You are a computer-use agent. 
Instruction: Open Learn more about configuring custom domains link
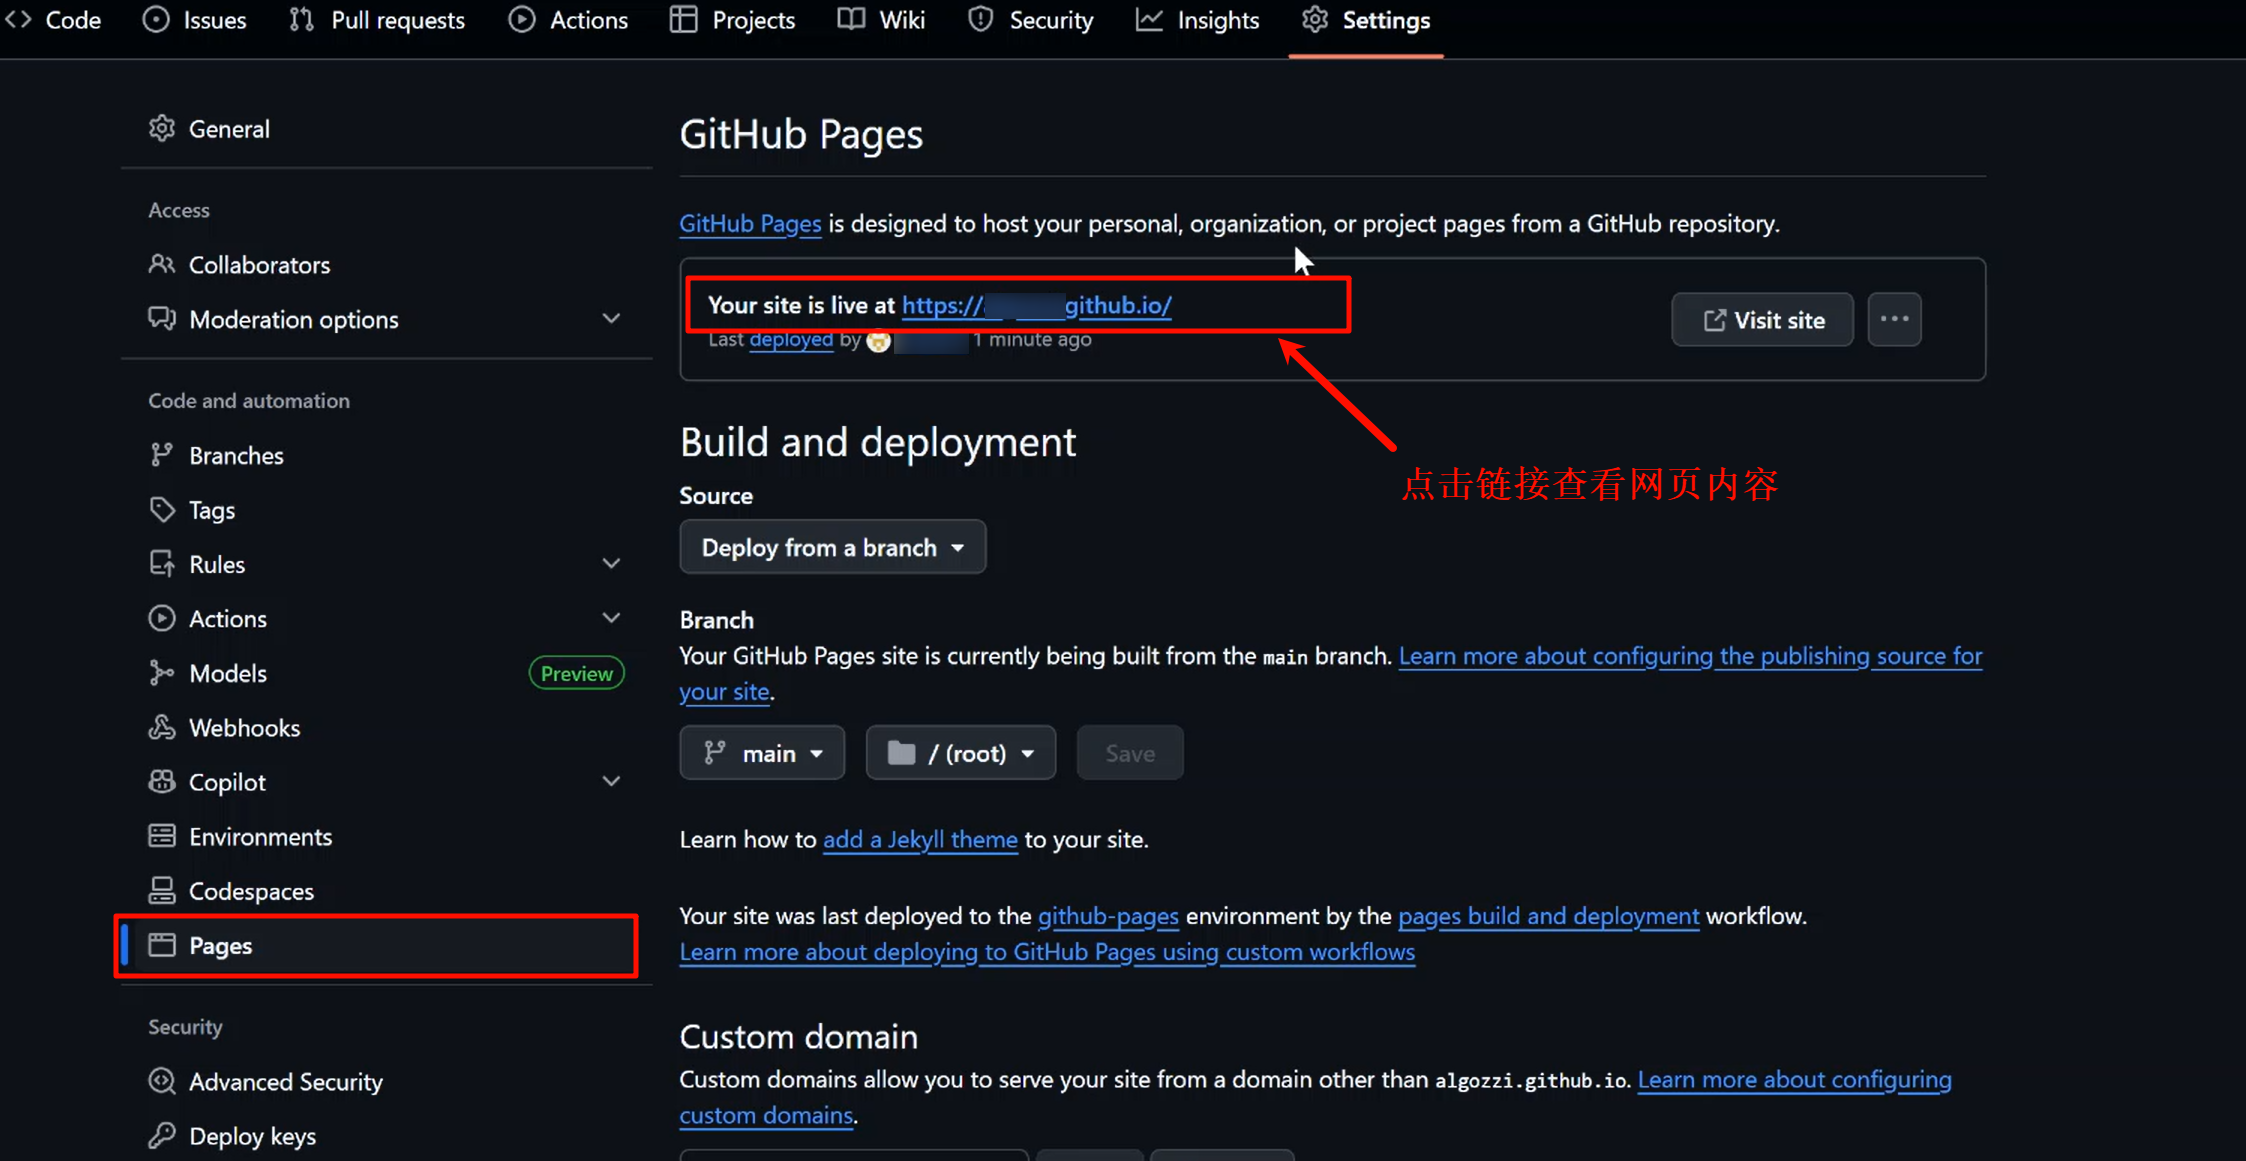click(1794, 1080)
